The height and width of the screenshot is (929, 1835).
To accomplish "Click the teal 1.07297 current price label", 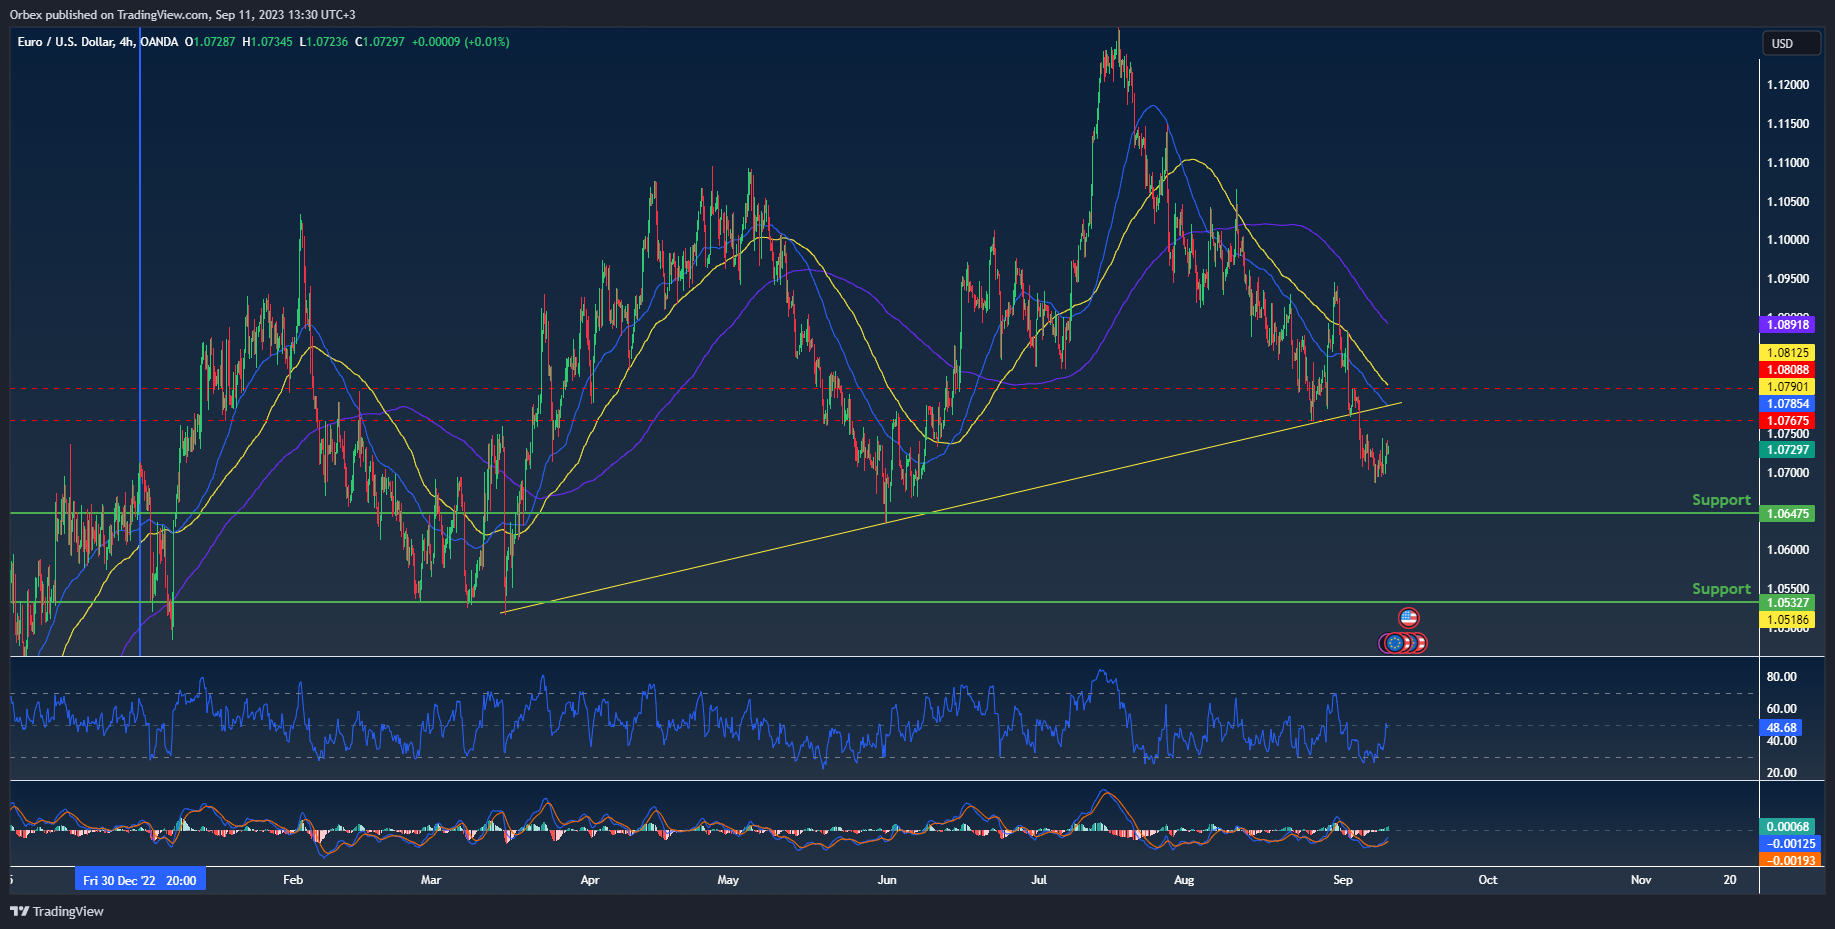I will coord(1787,450).
